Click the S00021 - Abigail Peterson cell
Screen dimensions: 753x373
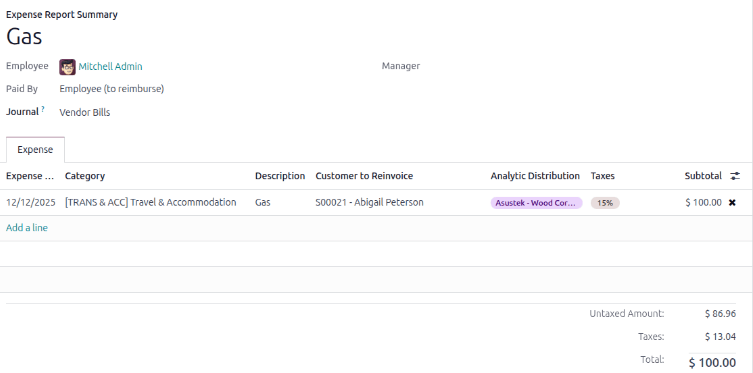(x=369, y=203)
